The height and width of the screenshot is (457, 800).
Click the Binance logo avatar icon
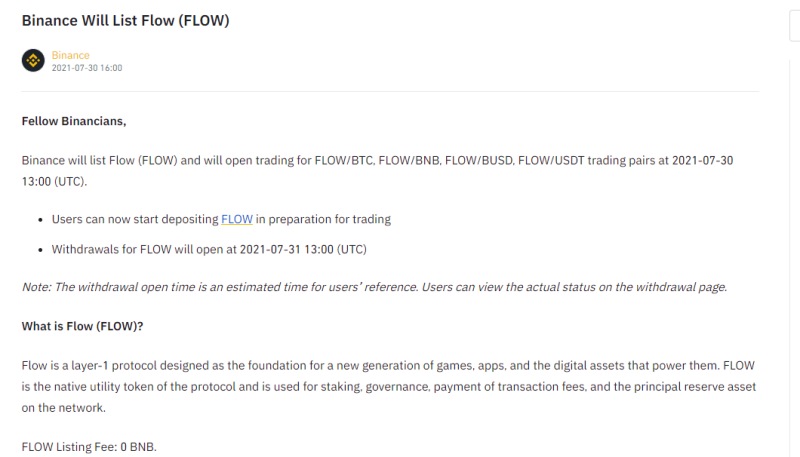click(33, 61)
